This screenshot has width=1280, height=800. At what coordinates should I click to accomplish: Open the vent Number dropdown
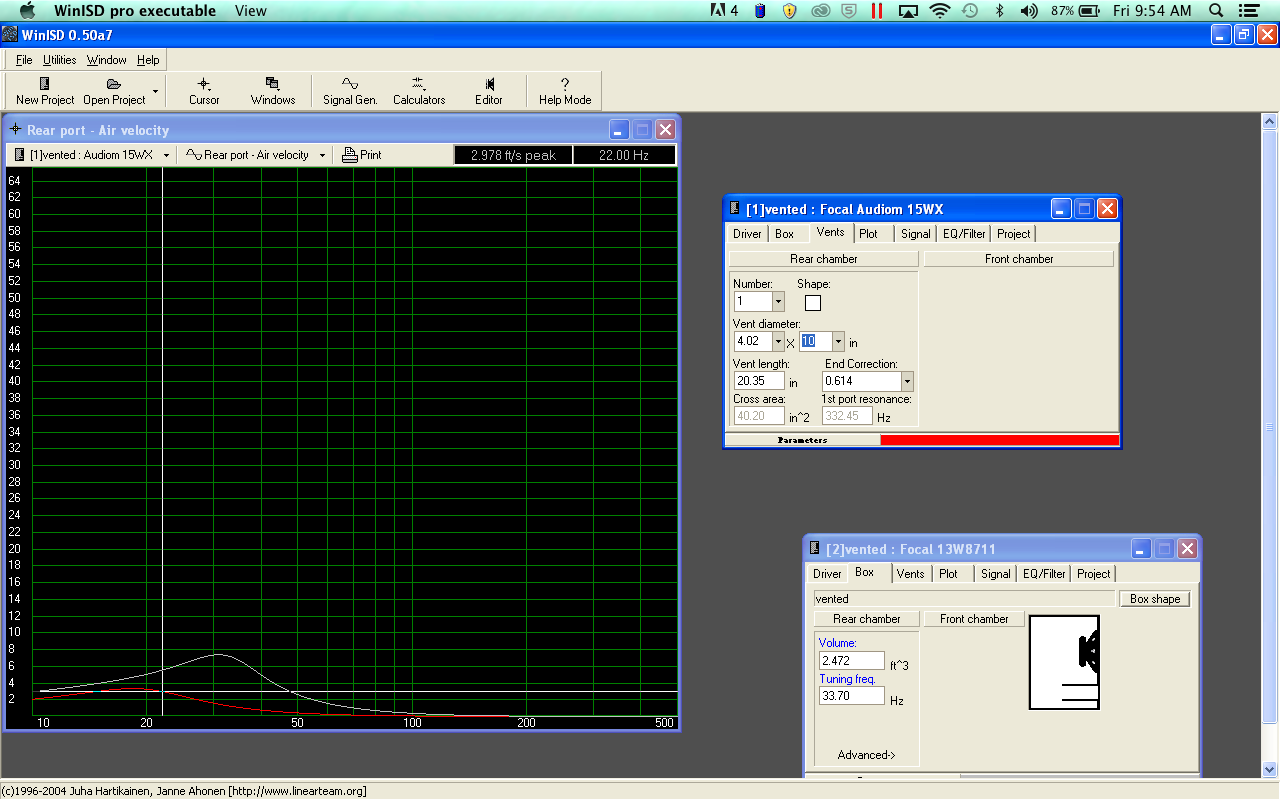point(778,301)
